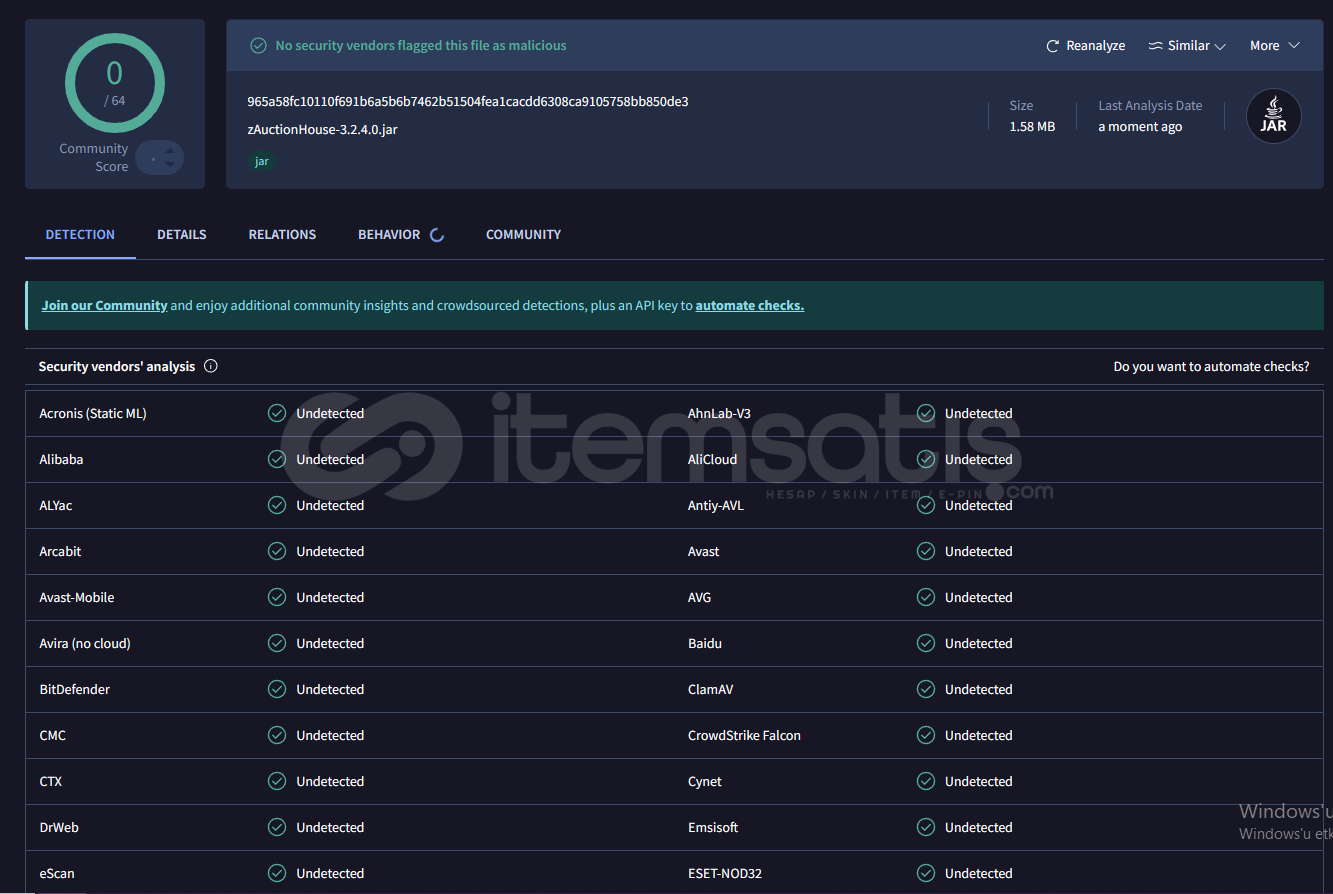Click the 'Undetected' result for ESET-NOD32
The image size is (1333, 894).
click(x=979, y=873)
